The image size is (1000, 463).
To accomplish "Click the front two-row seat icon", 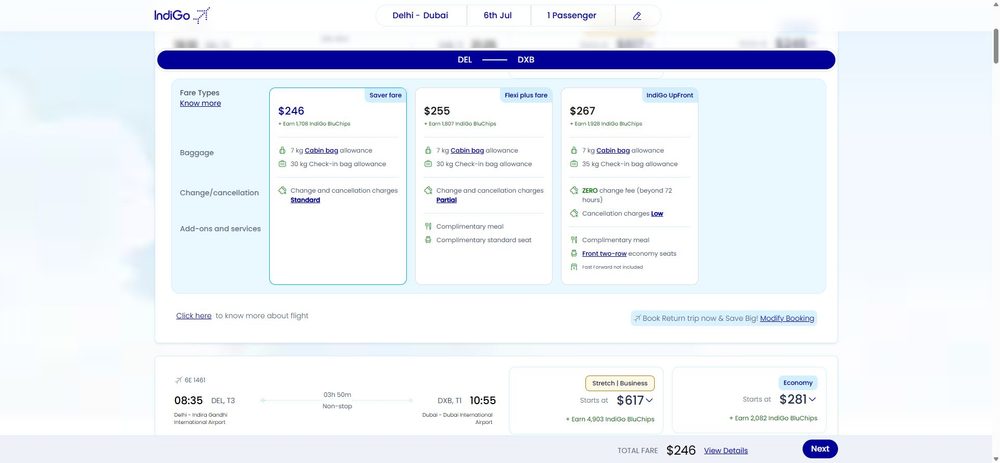I will pyautogui.click(x=574, y=254).
